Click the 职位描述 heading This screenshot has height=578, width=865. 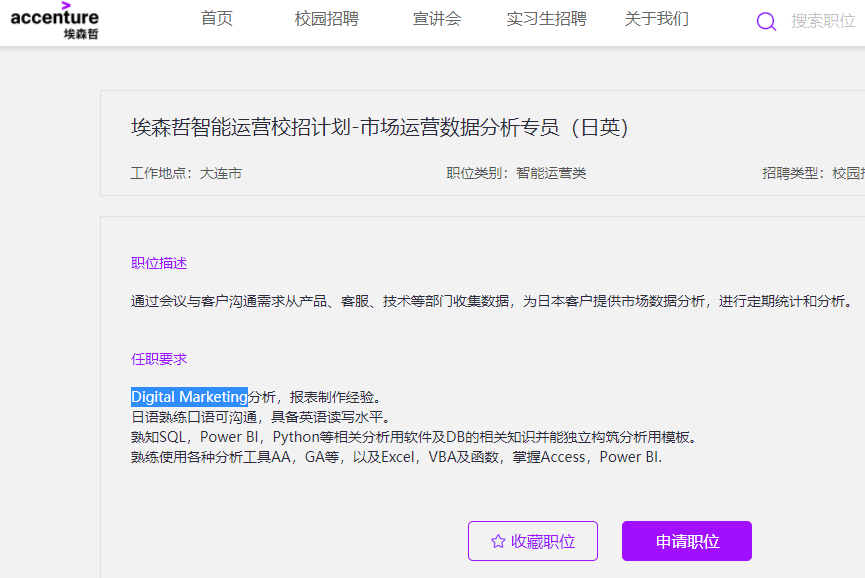coord(159,263)
